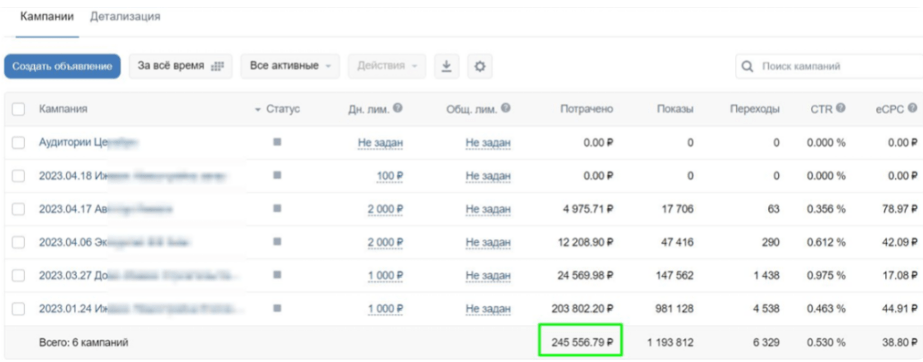923x362 pixels.
Task: Switch to the Детализация tab
Action: (125, 16)
